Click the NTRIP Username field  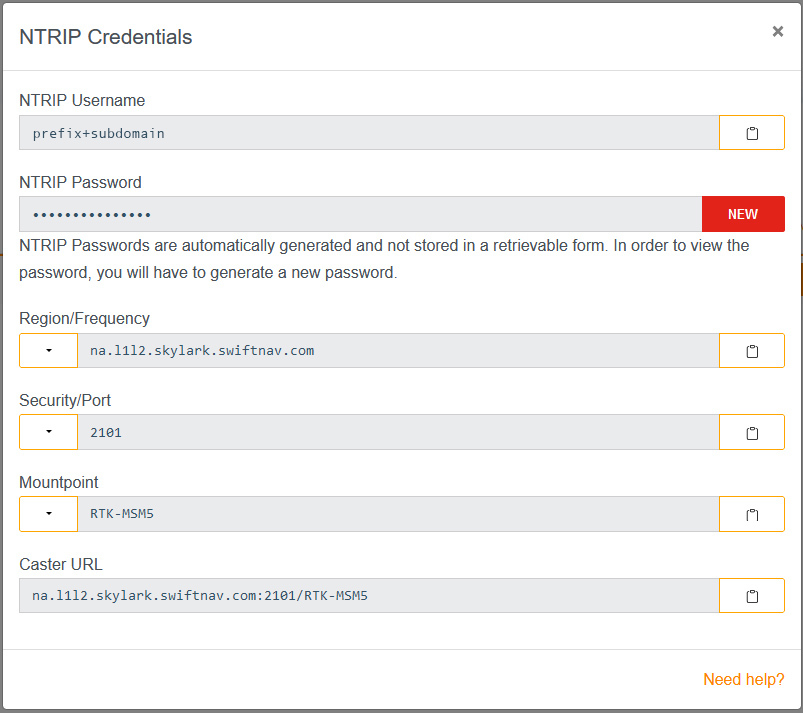[368, 133]
